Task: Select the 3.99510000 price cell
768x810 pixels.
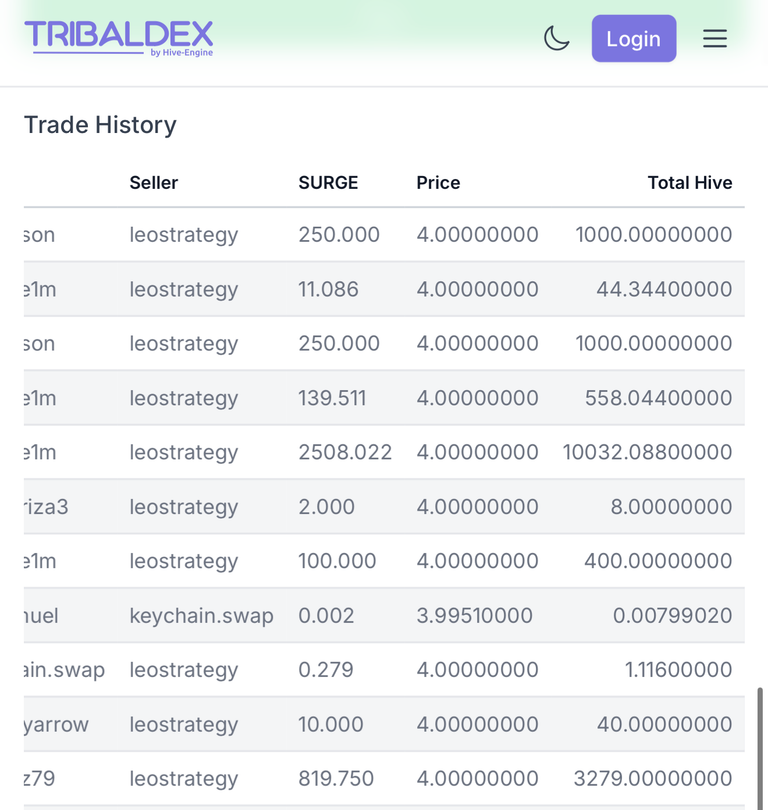Action: pos(474,616)
